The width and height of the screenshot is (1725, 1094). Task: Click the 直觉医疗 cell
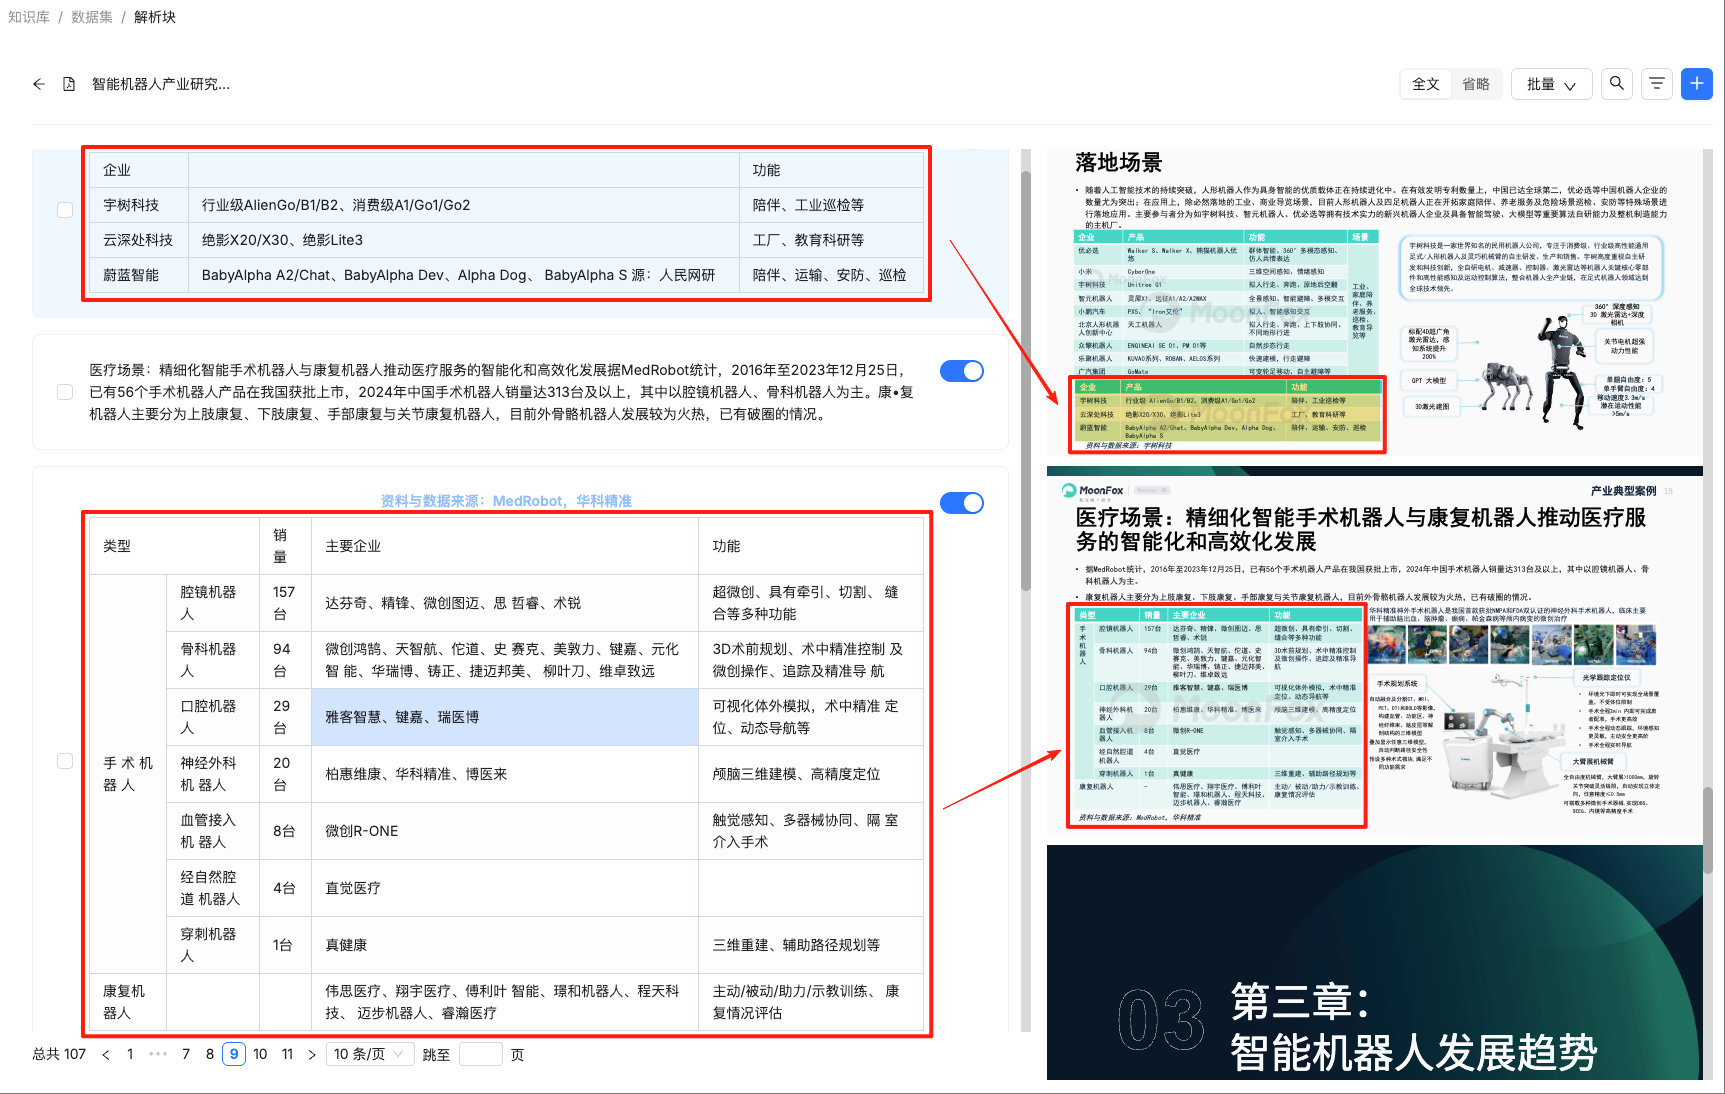point(505,888)
